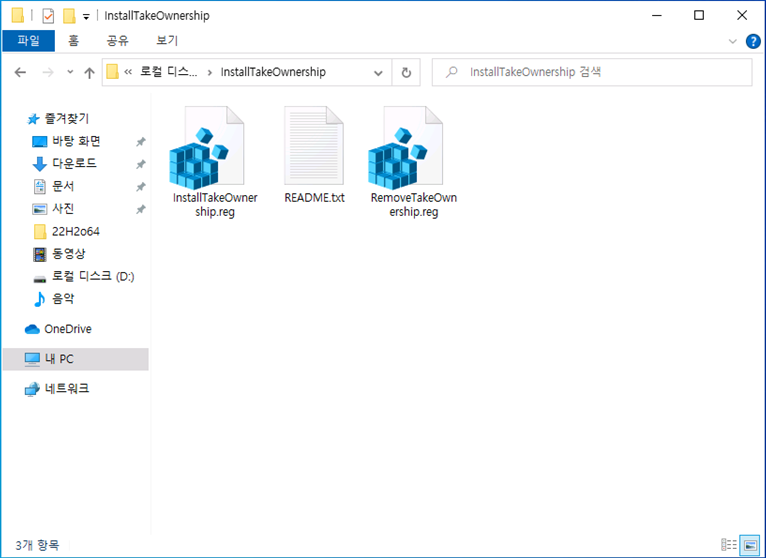766x558 pixels.
Task: Select the RemoveTakeOwnership.reg file icon
Action: 405,148
